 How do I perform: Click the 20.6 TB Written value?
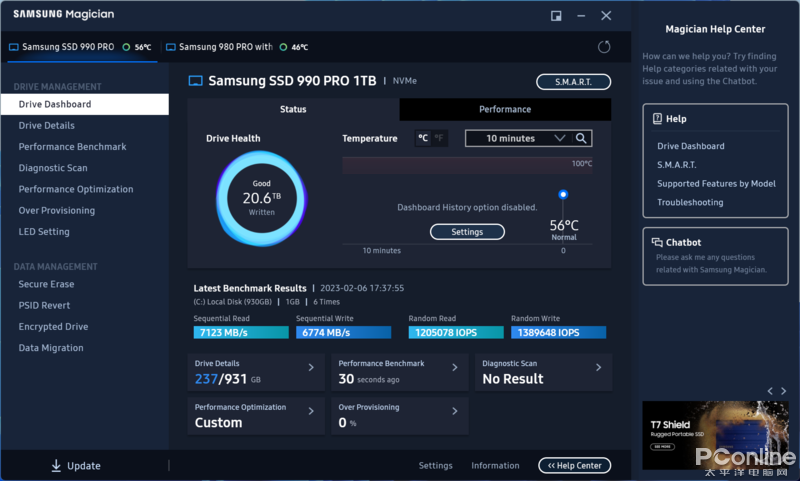point(261,198)
